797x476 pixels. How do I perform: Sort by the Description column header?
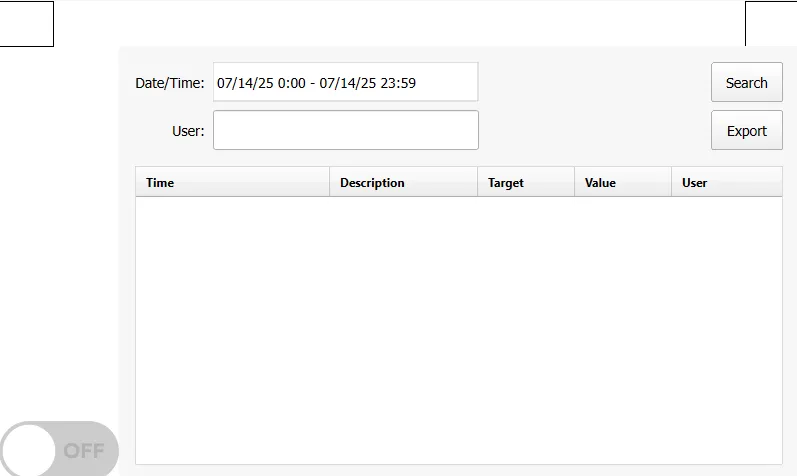[403, 183]
